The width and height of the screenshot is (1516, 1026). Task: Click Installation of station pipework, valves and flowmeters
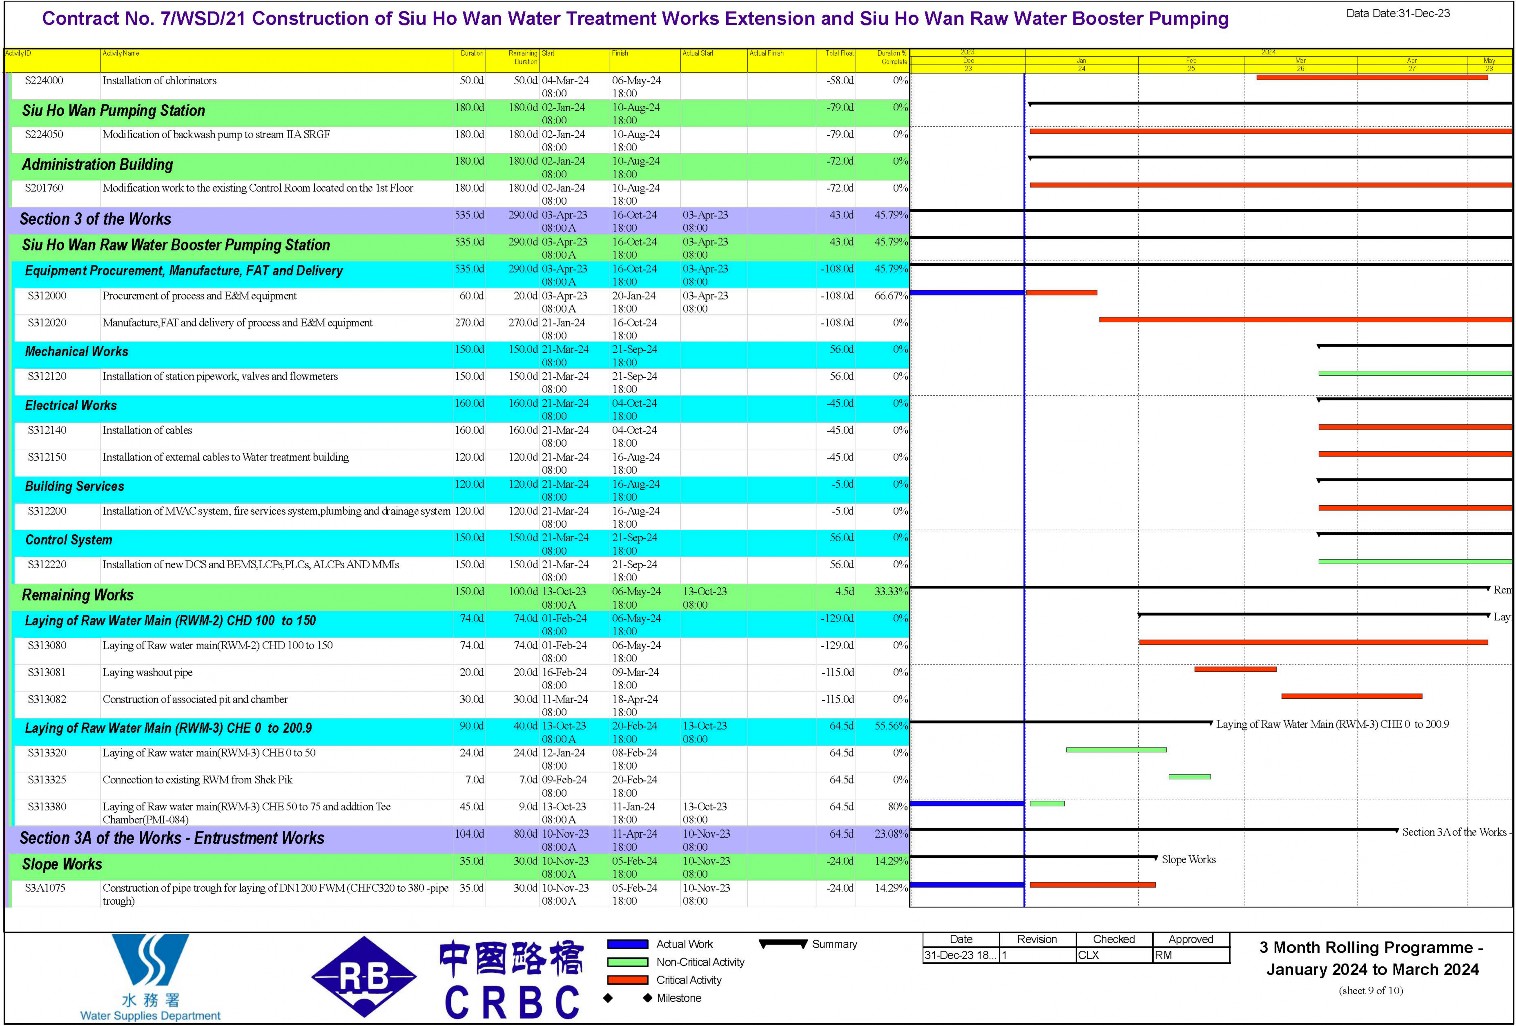pos(220,377)
